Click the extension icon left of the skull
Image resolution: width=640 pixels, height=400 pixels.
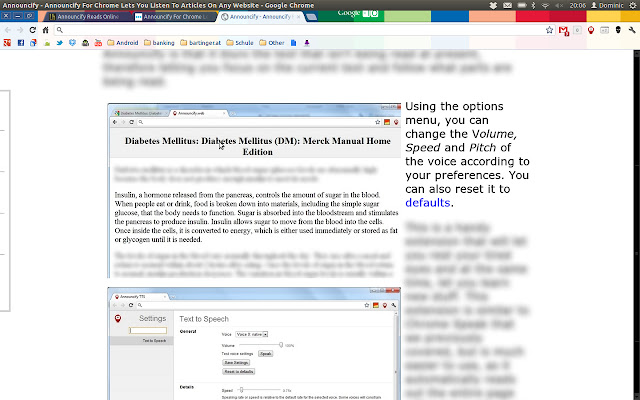coord(604,30)
